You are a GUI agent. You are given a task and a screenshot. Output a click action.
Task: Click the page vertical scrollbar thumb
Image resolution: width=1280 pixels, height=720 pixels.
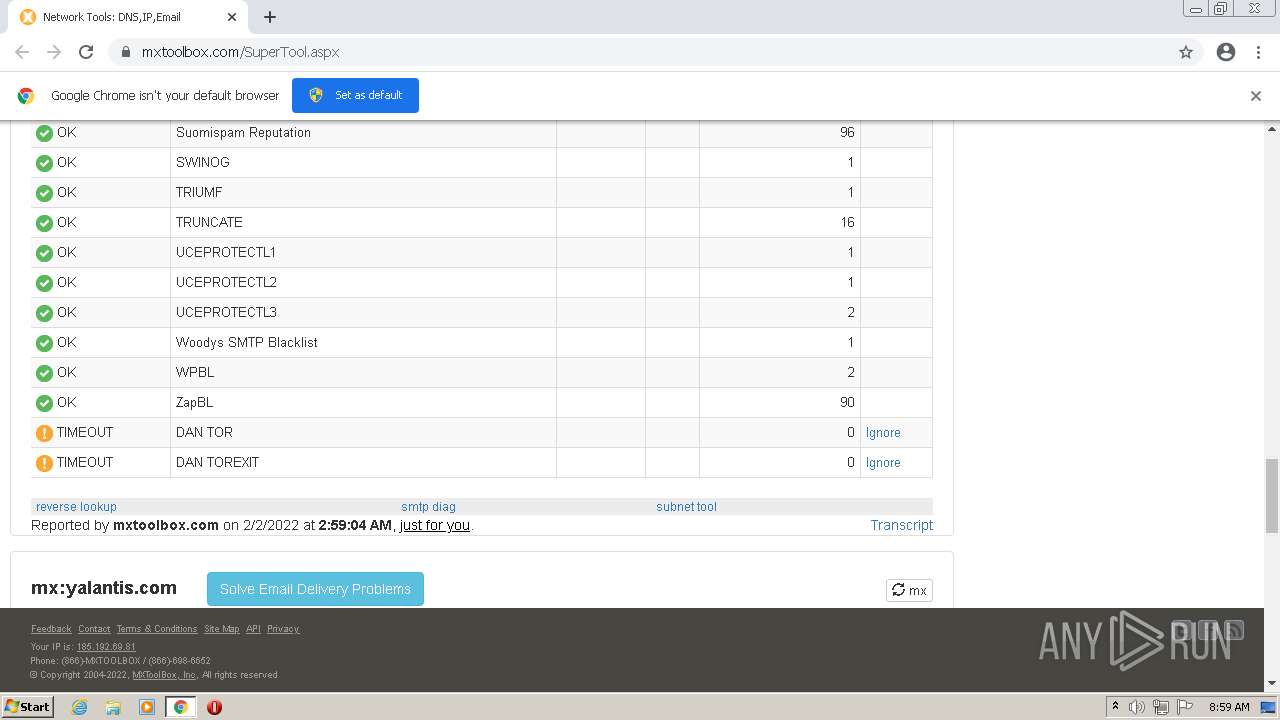pyautogui.click(x=1272, y=497)
